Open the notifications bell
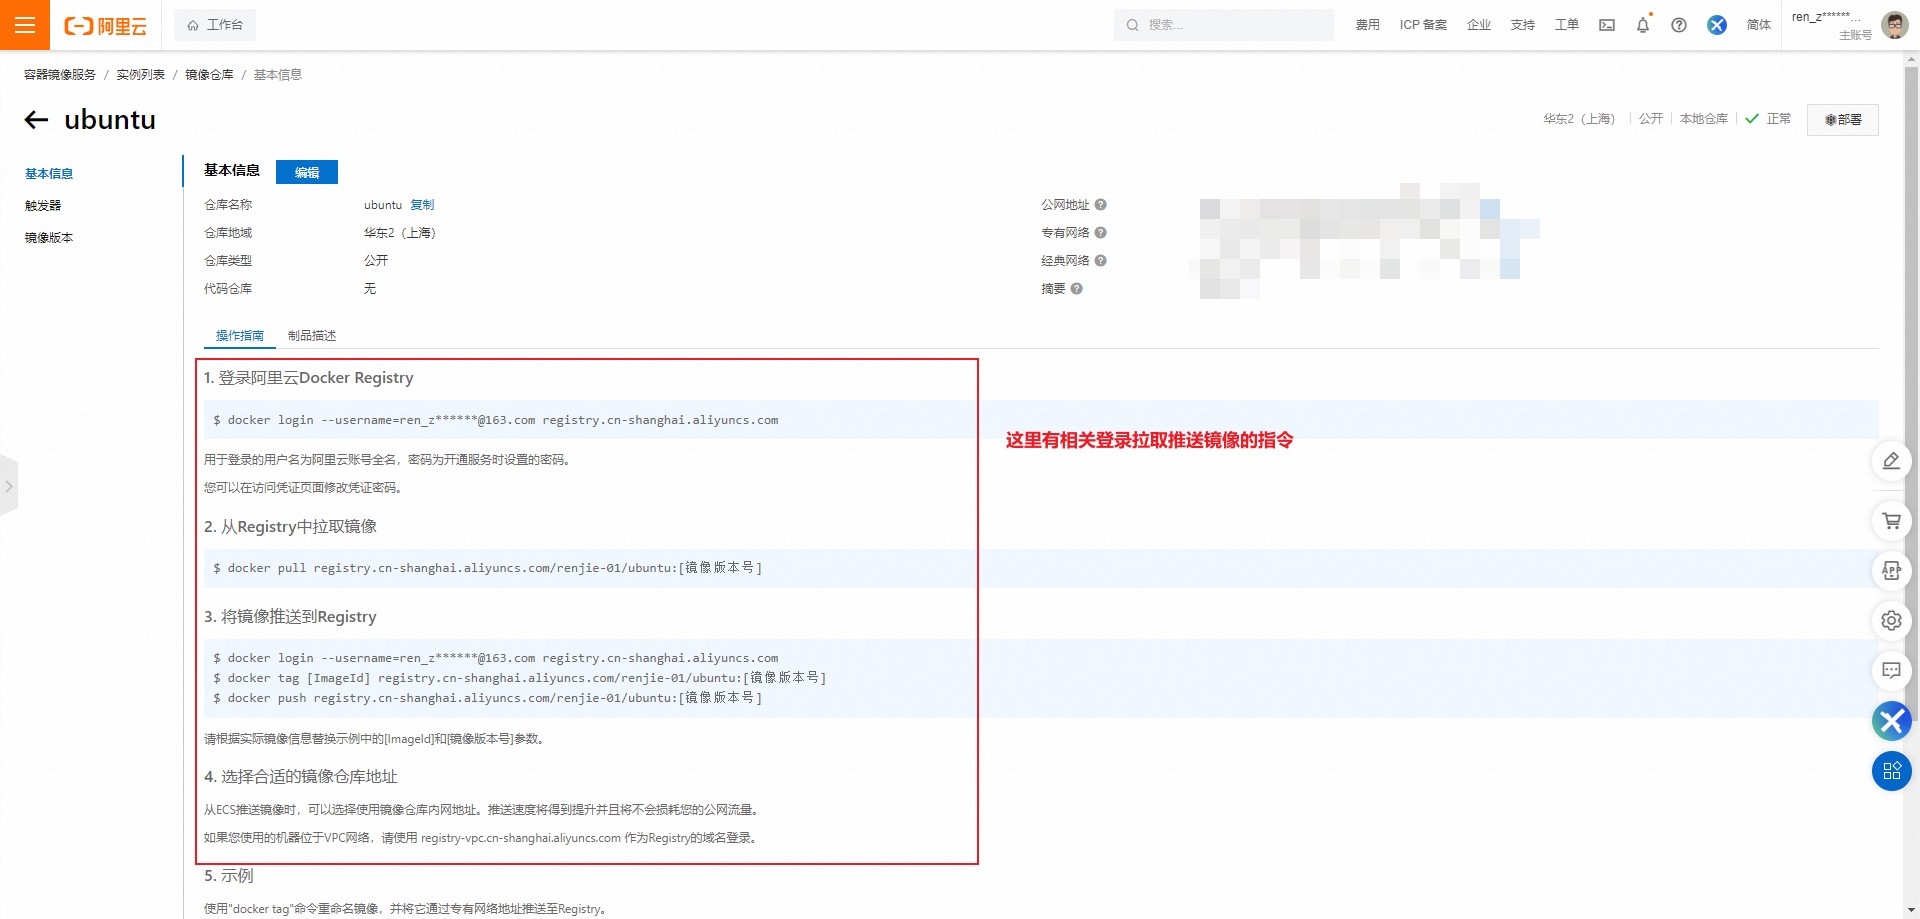This screenshot has width=1920, height=919. (1643, 25)
